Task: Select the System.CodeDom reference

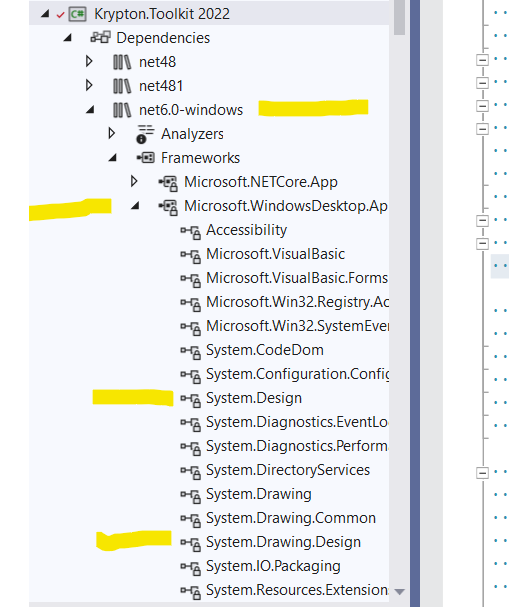Action: pos(265,350)
